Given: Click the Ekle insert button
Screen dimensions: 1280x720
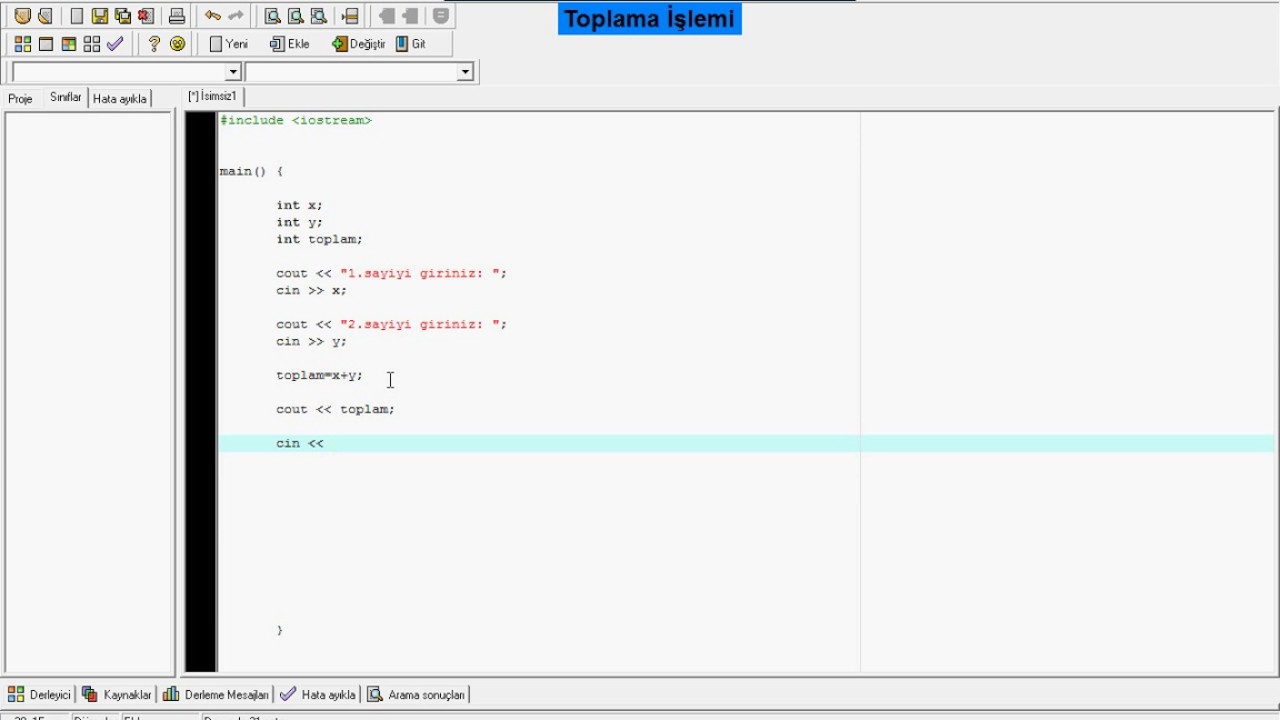Looking at the screenshot, I should click(290, 44).
